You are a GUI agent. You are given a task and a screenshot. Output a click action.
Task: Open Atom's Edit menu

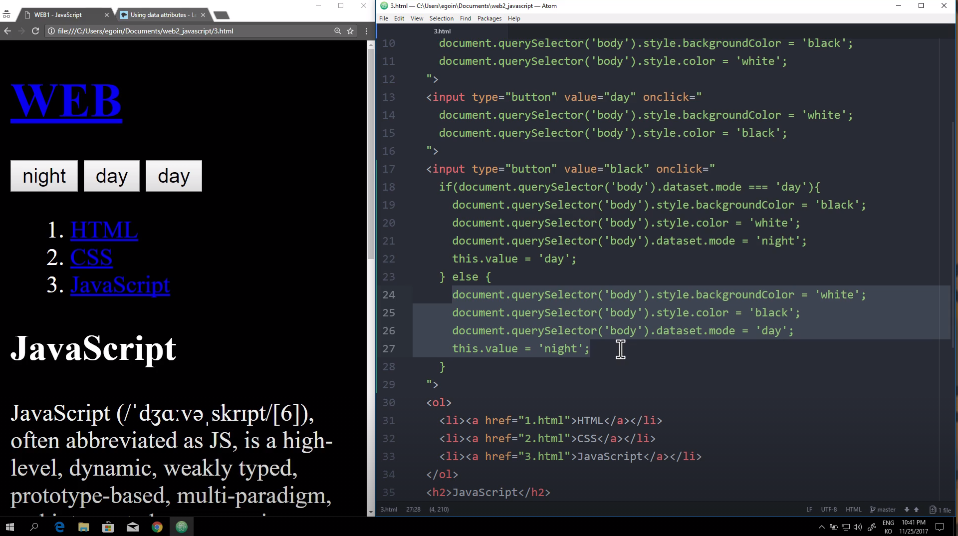tap(399, 18)
